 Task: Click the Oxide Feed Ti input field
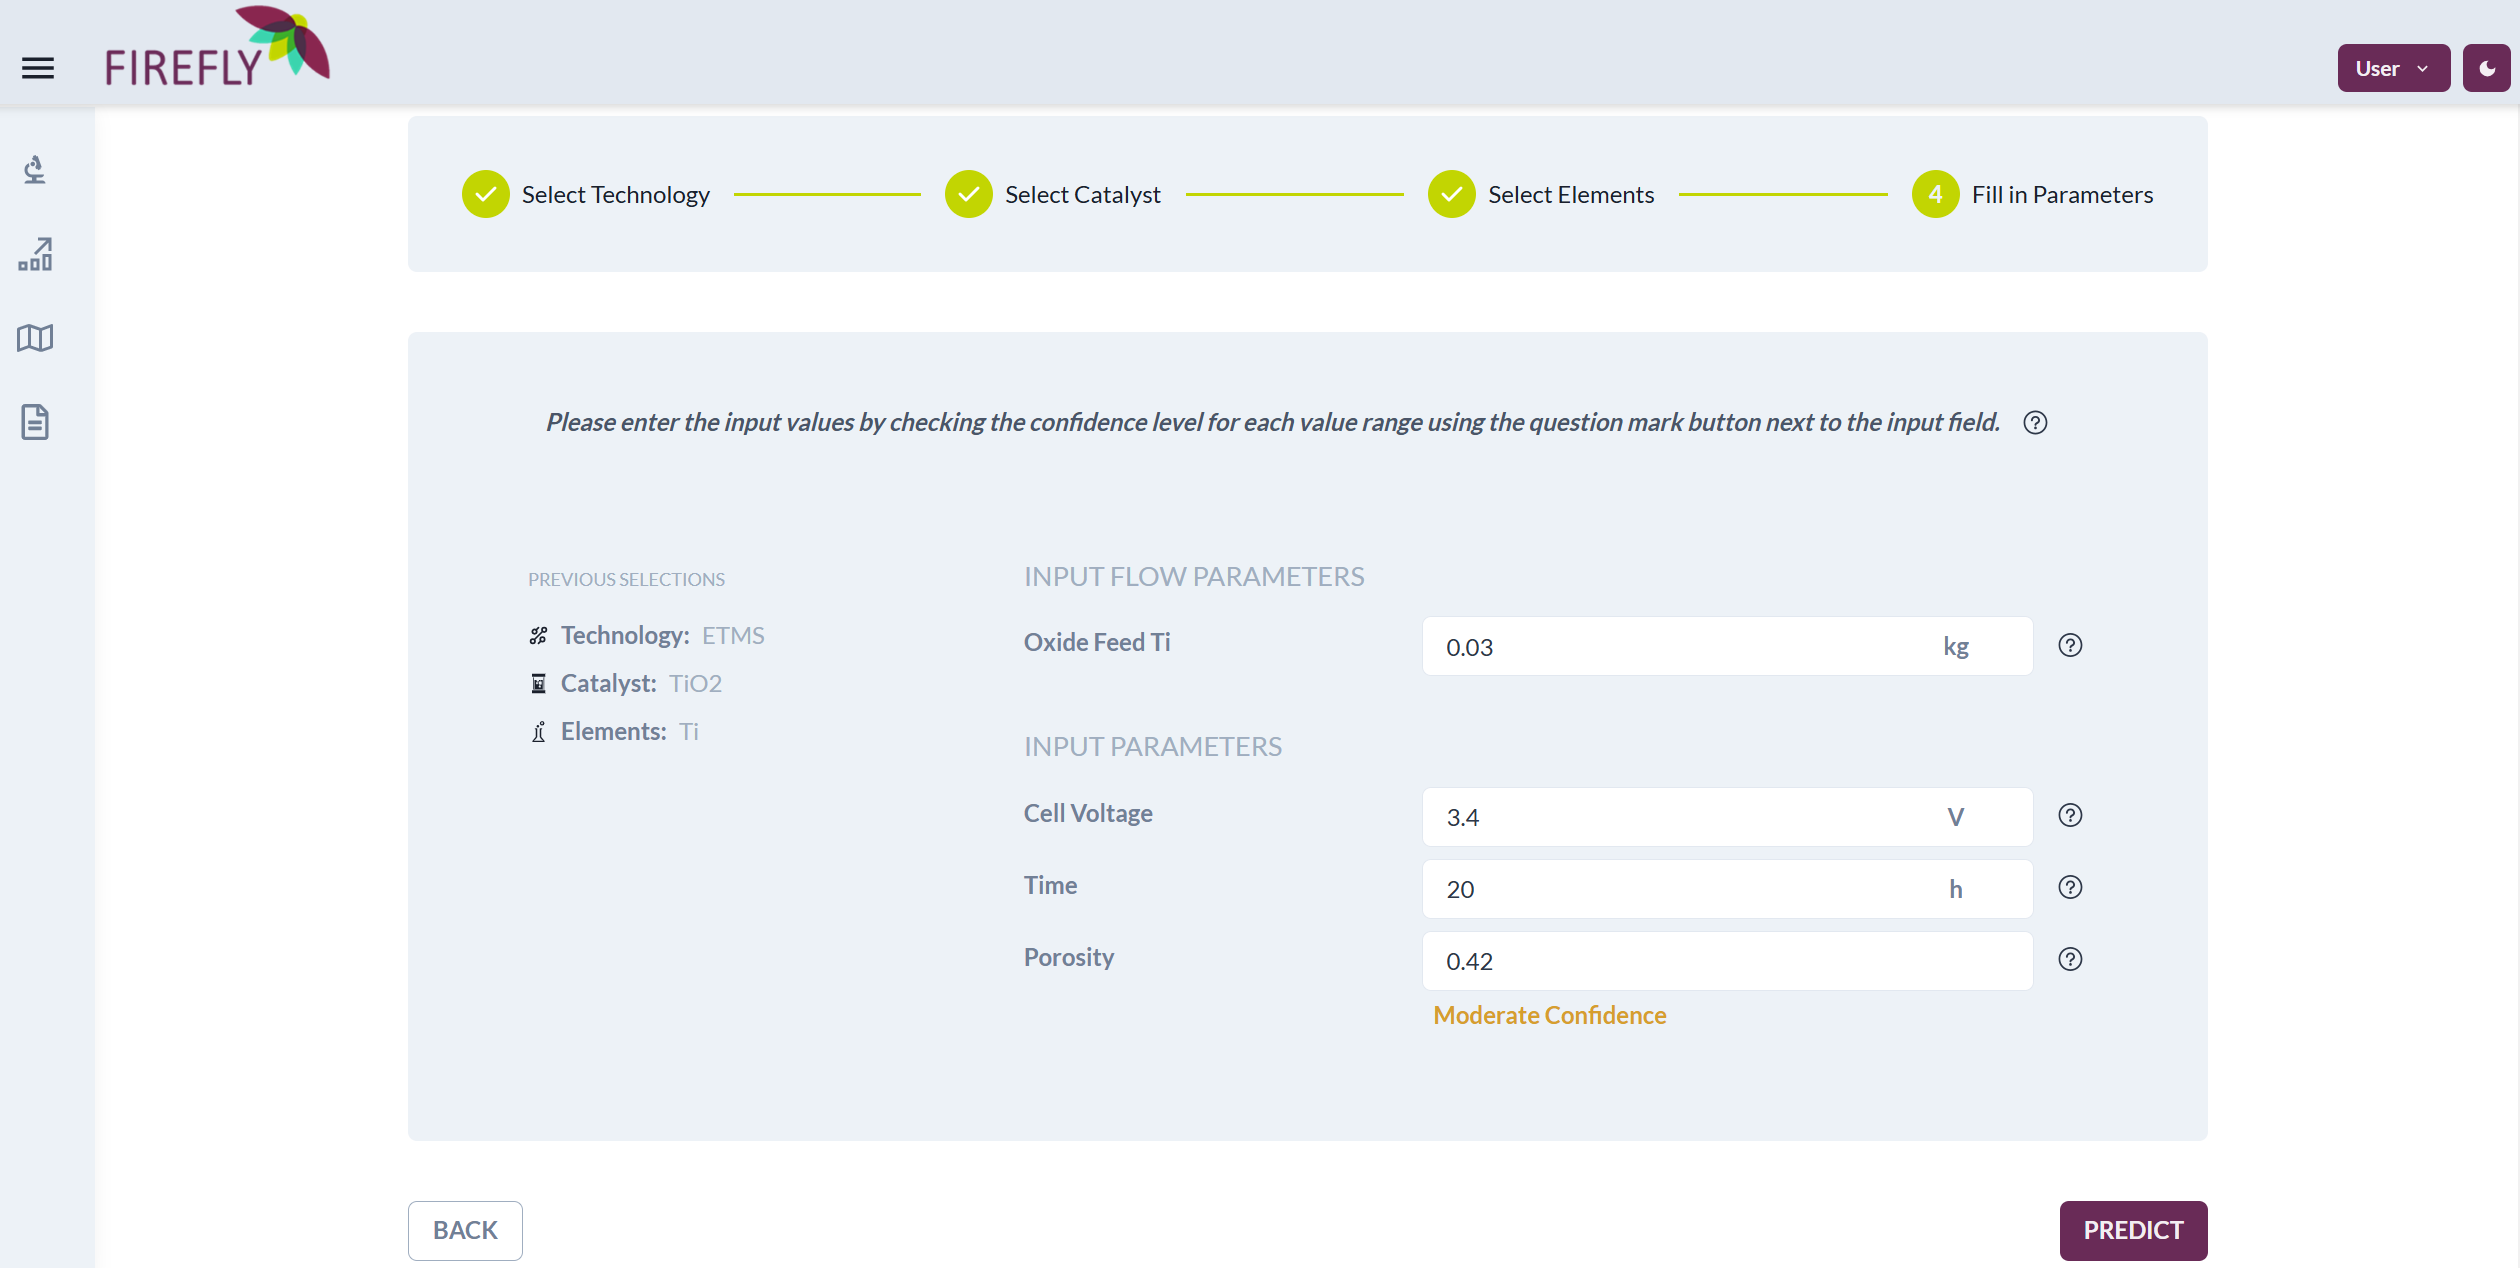coord(1680,646)
